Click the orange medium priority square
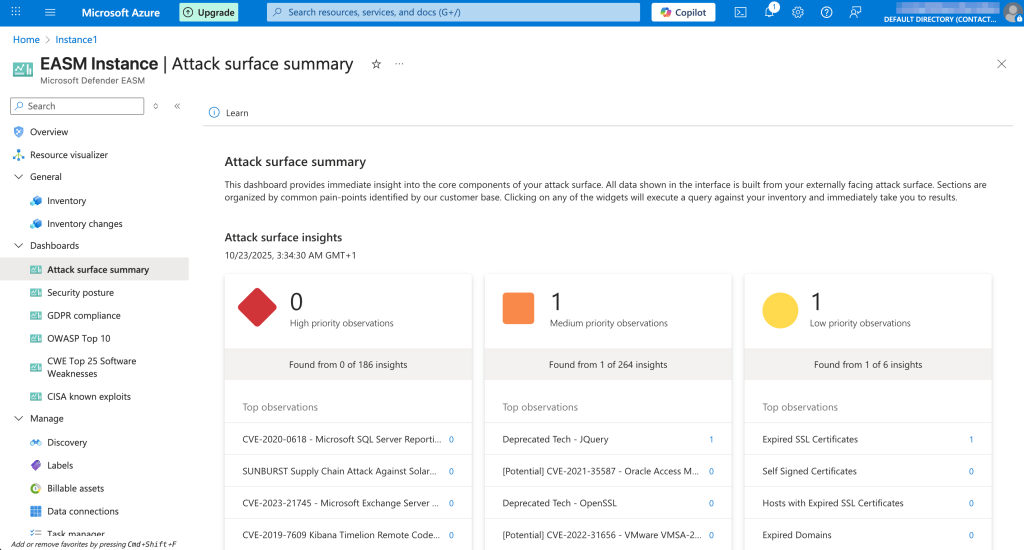The image size is (1024, 550). click(519, 308)
